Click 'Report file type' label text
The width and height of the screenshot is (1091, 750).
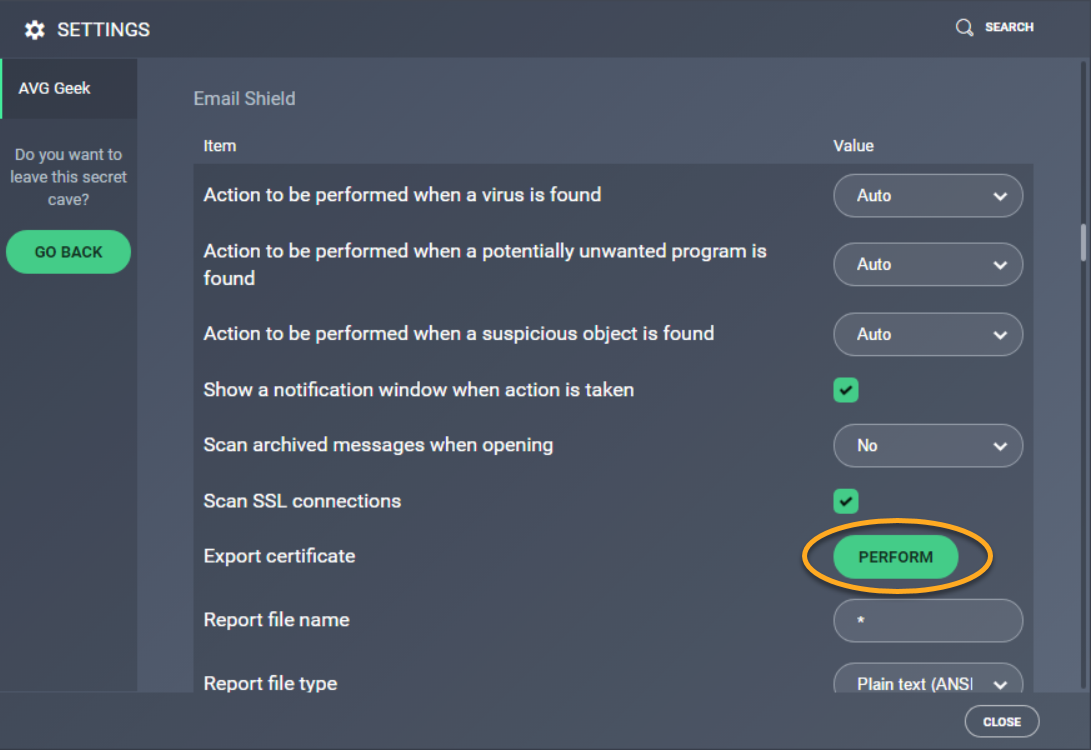tap(270, 683)
